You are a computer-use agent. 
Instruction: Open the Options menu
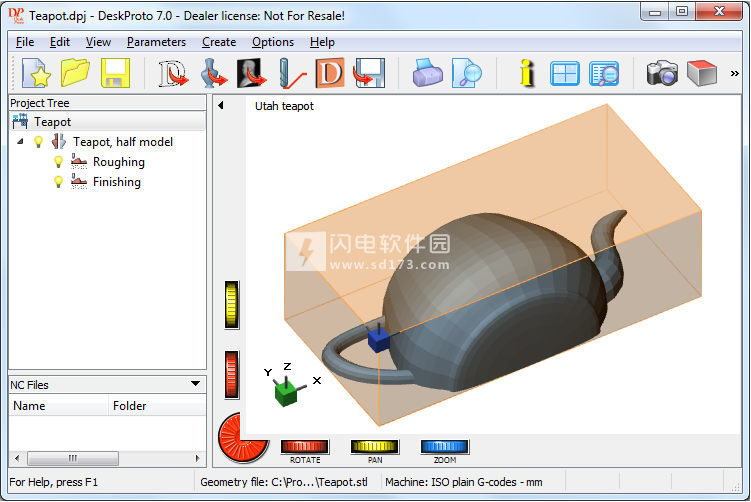(273, 42)
